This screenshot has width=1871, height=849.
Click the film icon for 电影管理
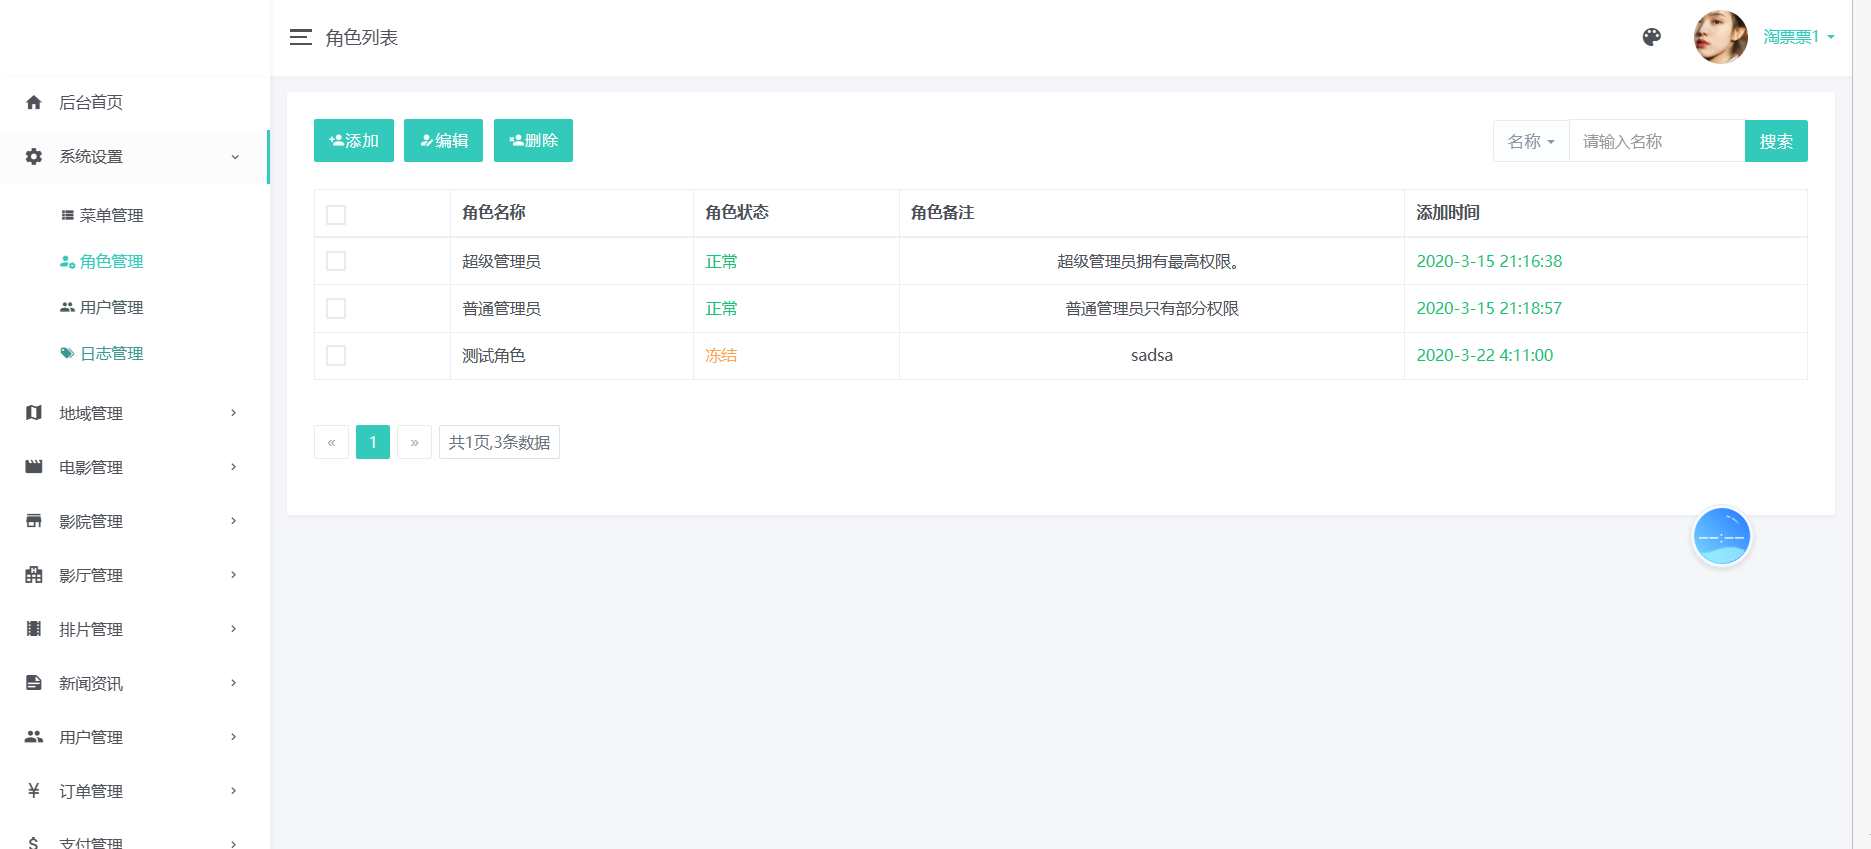[x=34, y=467]
